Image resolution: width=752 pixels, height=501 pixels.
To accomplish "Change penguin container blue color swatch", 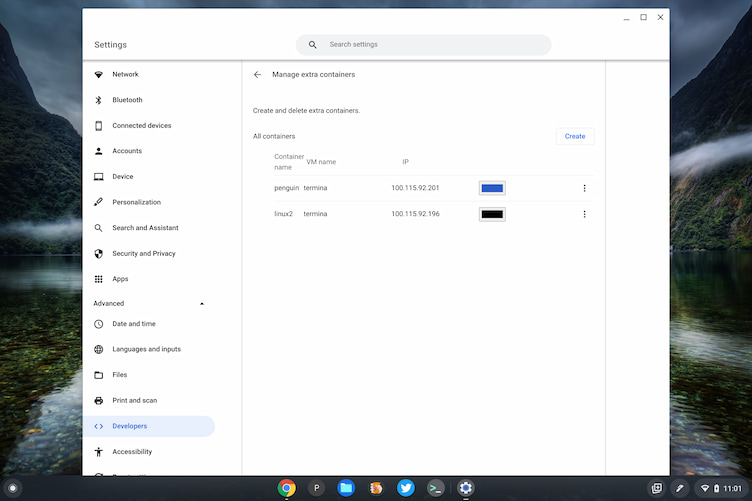I will [492, 188].
